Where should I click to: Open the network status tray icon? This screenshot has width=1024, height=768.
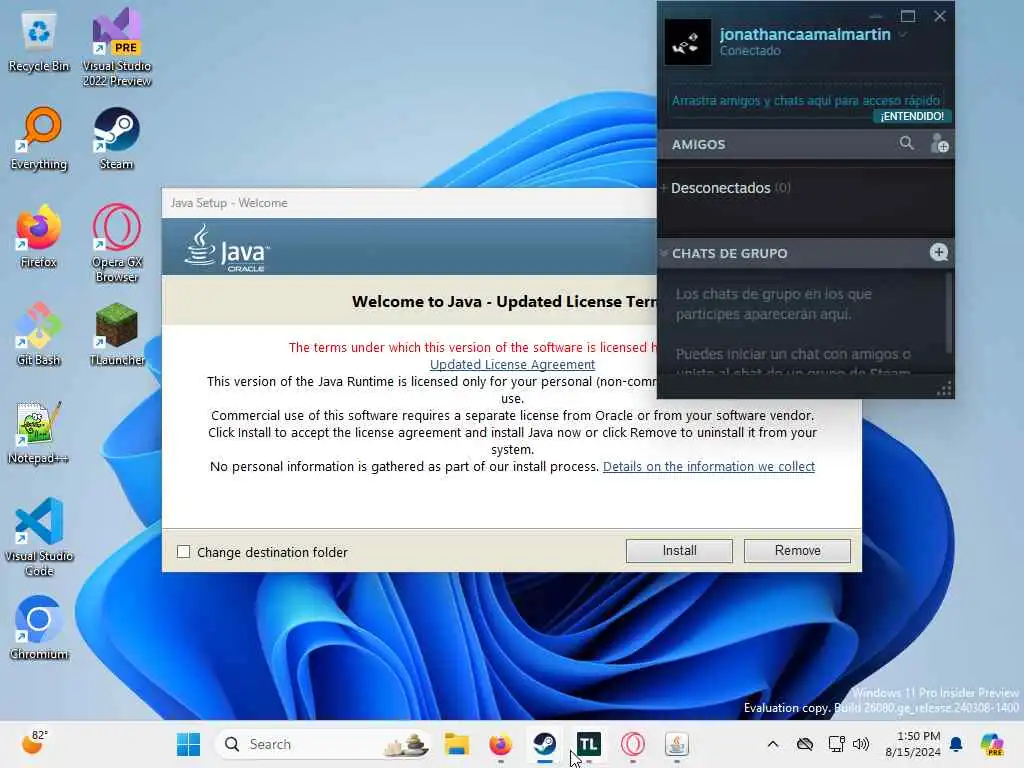tap(837, 744)
